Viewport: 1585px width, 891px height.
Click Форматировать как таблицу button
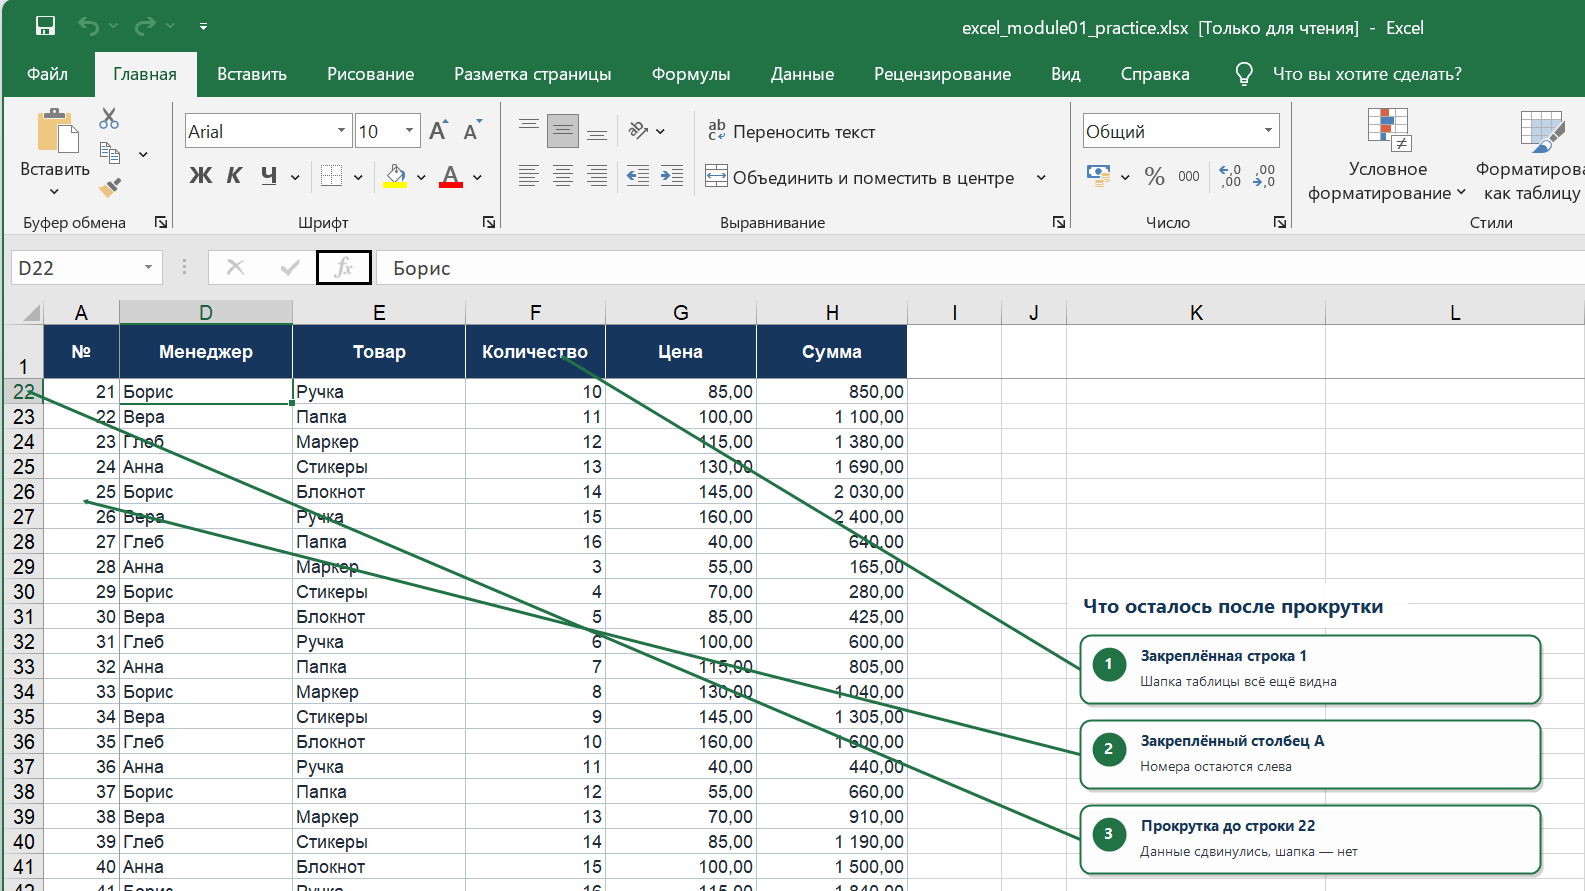point(1531,155)
